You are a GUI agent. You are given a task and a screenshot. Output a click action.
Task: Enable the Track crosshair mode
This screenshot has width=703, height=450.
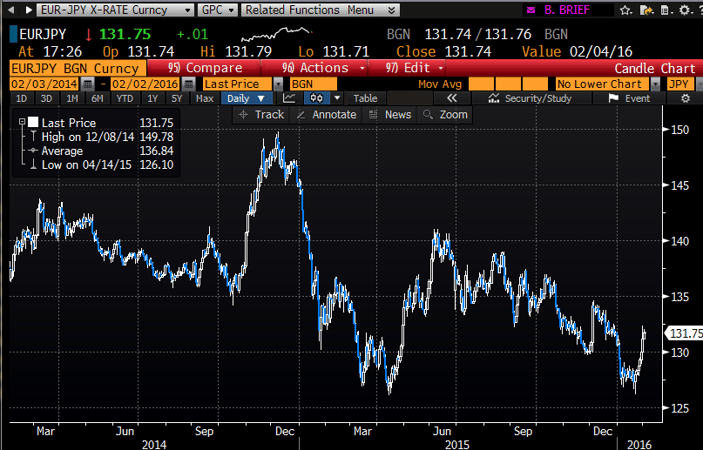(x=262, y=115)
